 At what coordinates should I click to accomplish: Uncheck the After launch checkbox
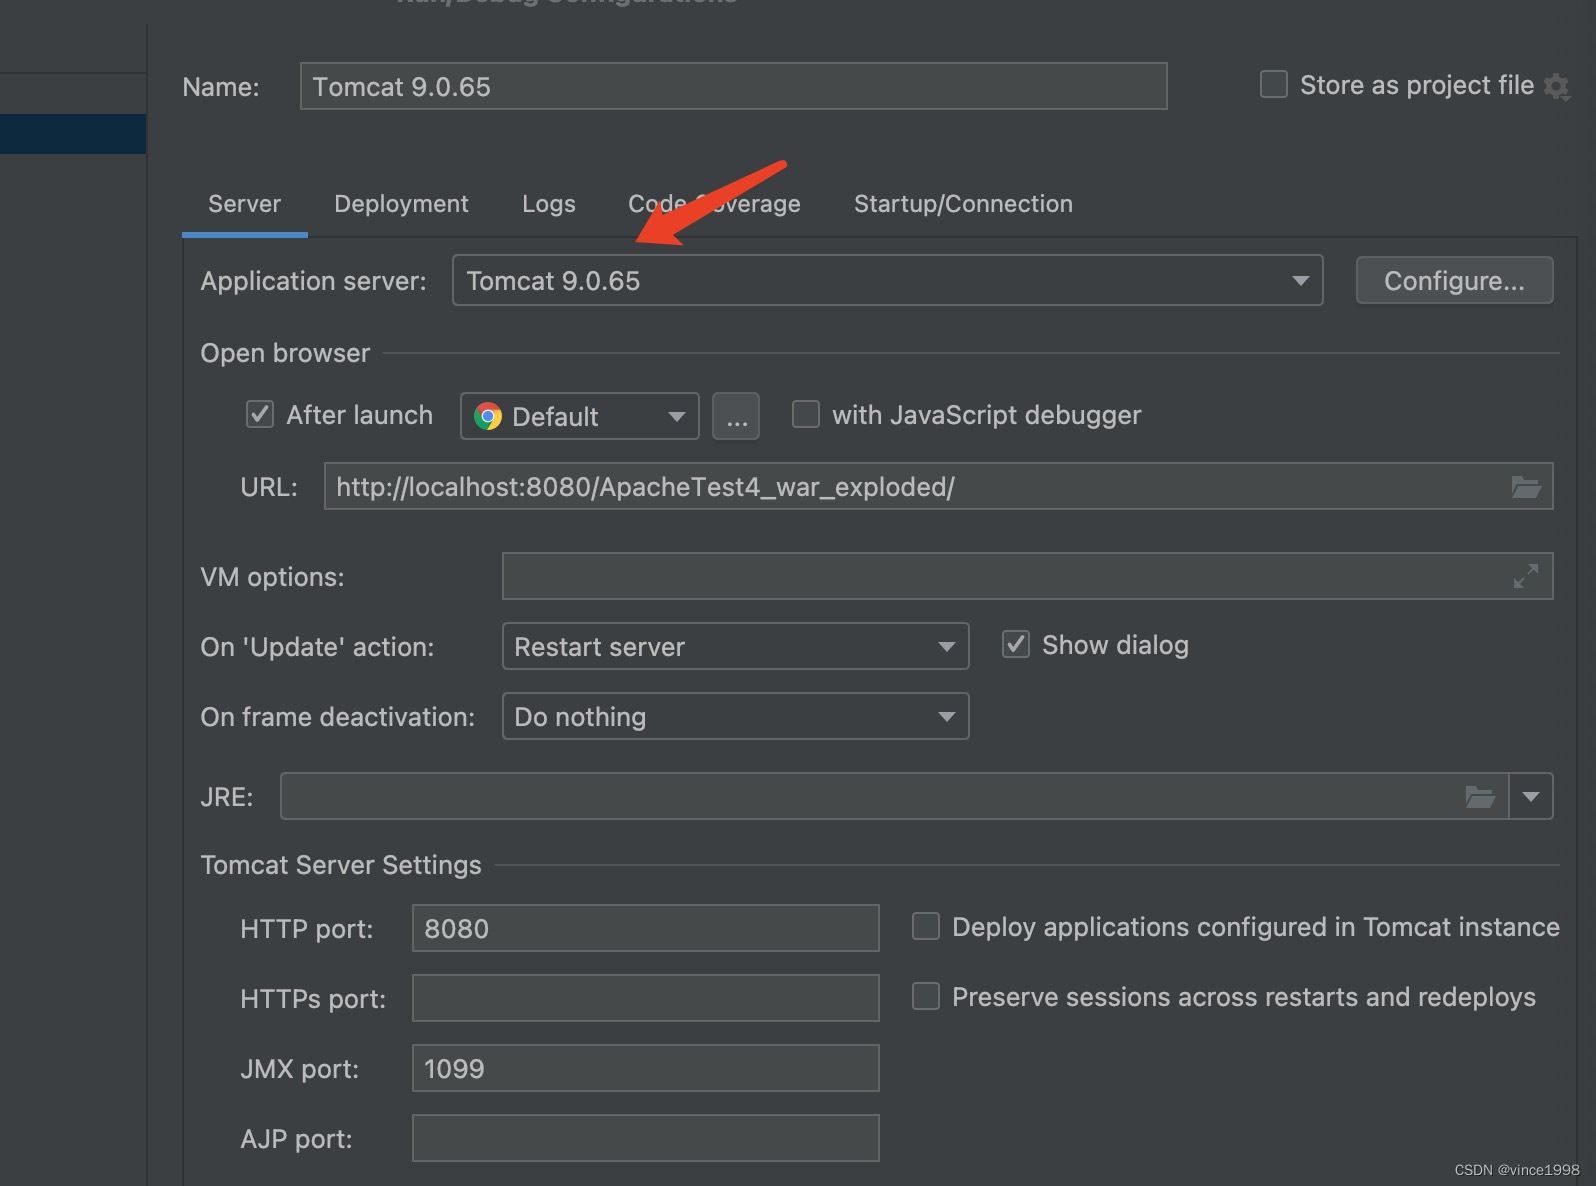coord(260,414)
